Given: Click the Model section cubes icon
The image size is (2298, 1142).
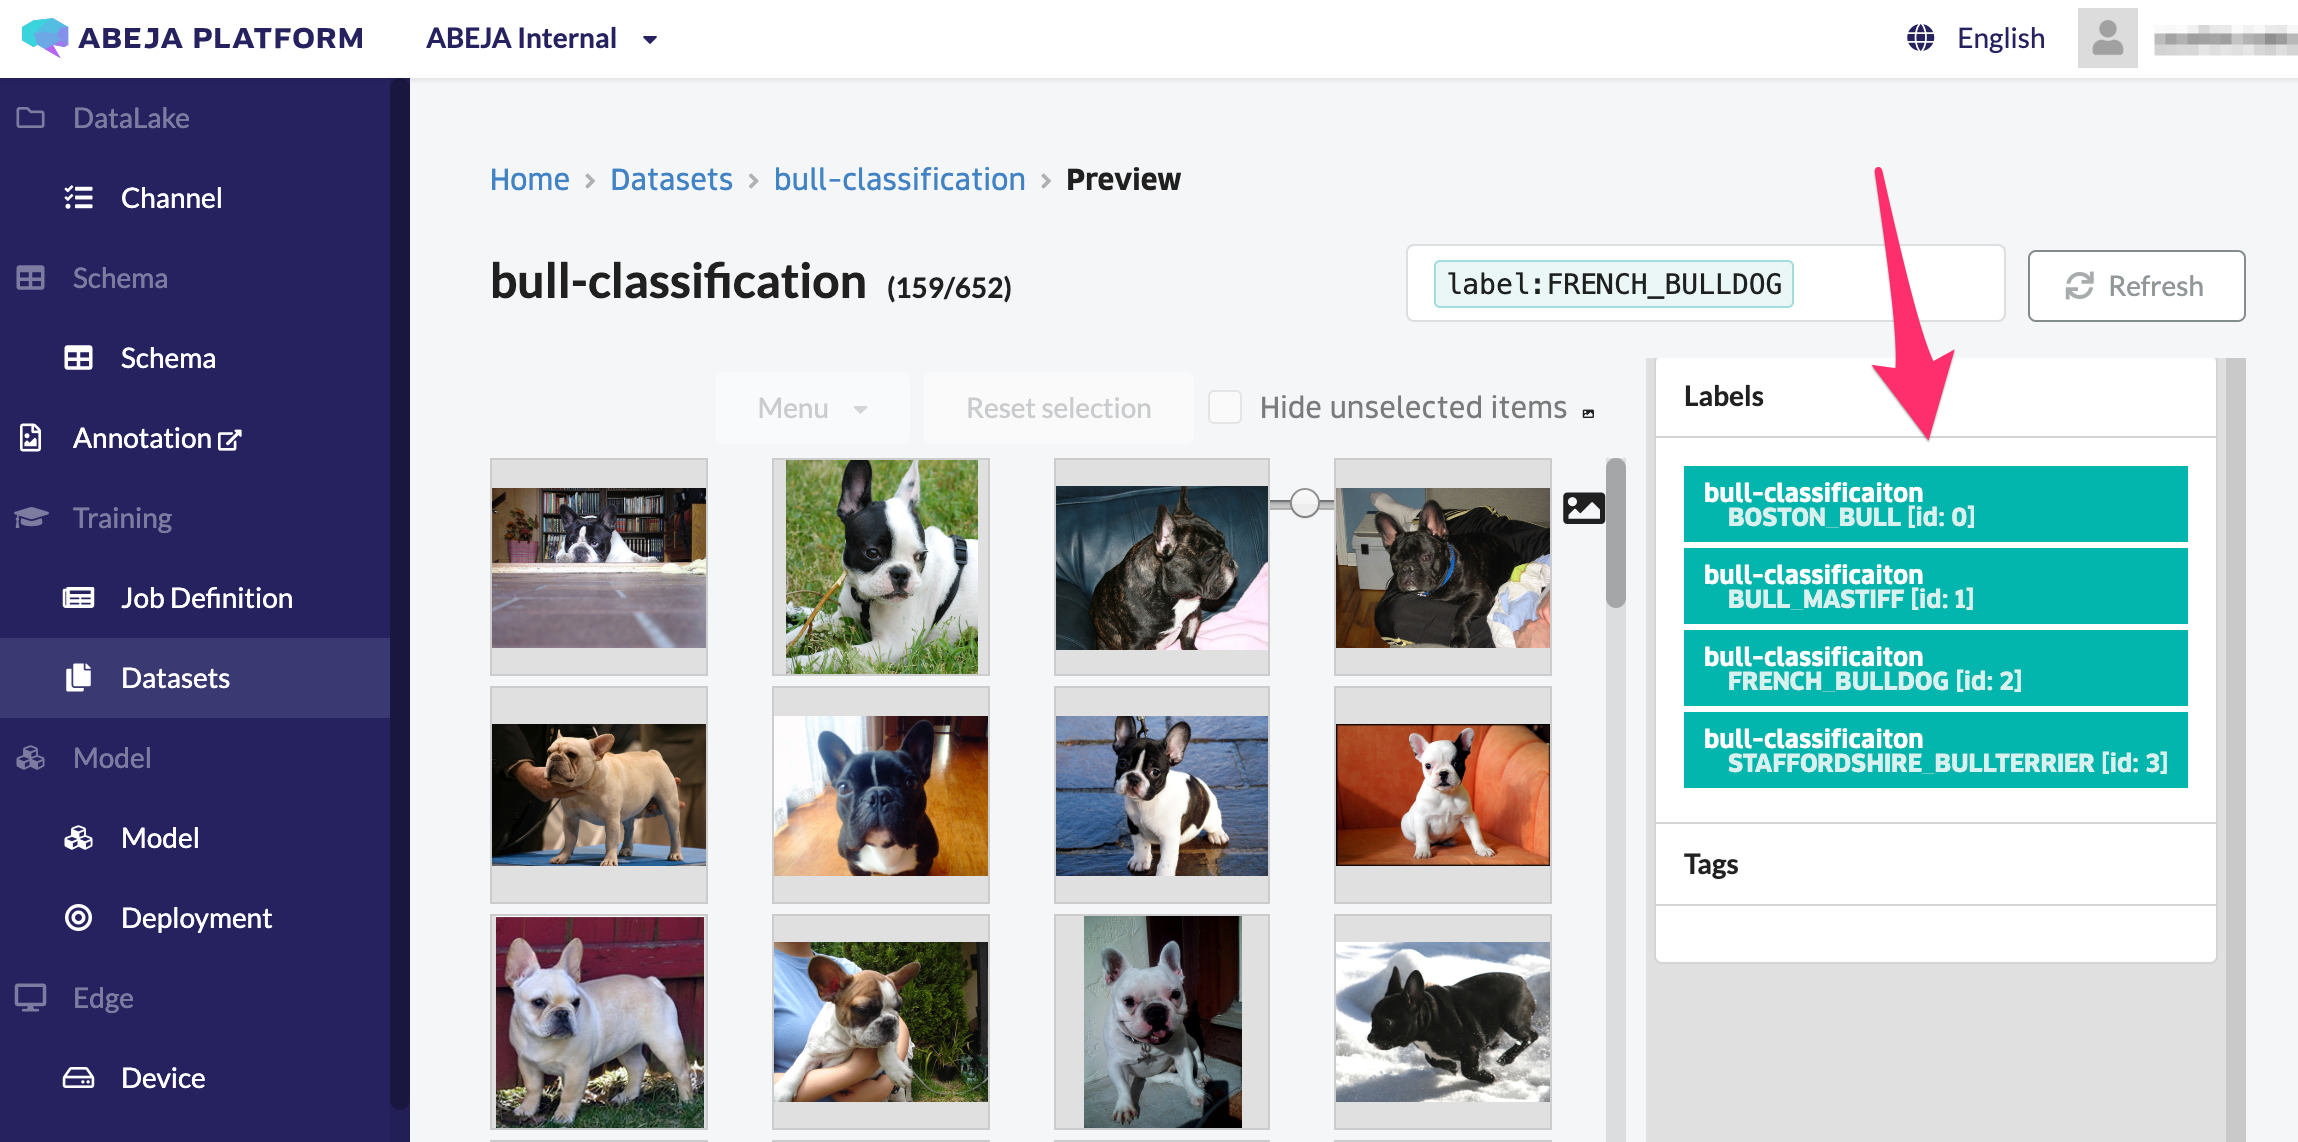Looking at the screenshot, I should click(31, 758).
